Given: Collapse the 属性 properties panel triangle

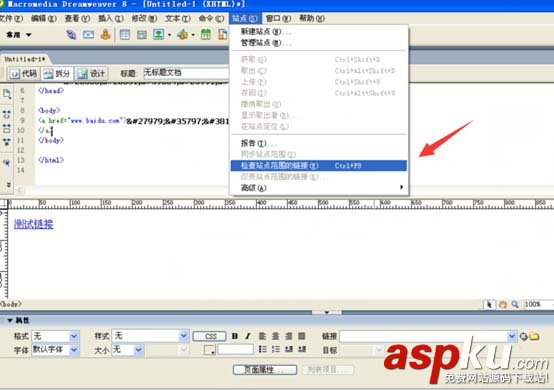Looking at the screenshot, I should point(10,320).
